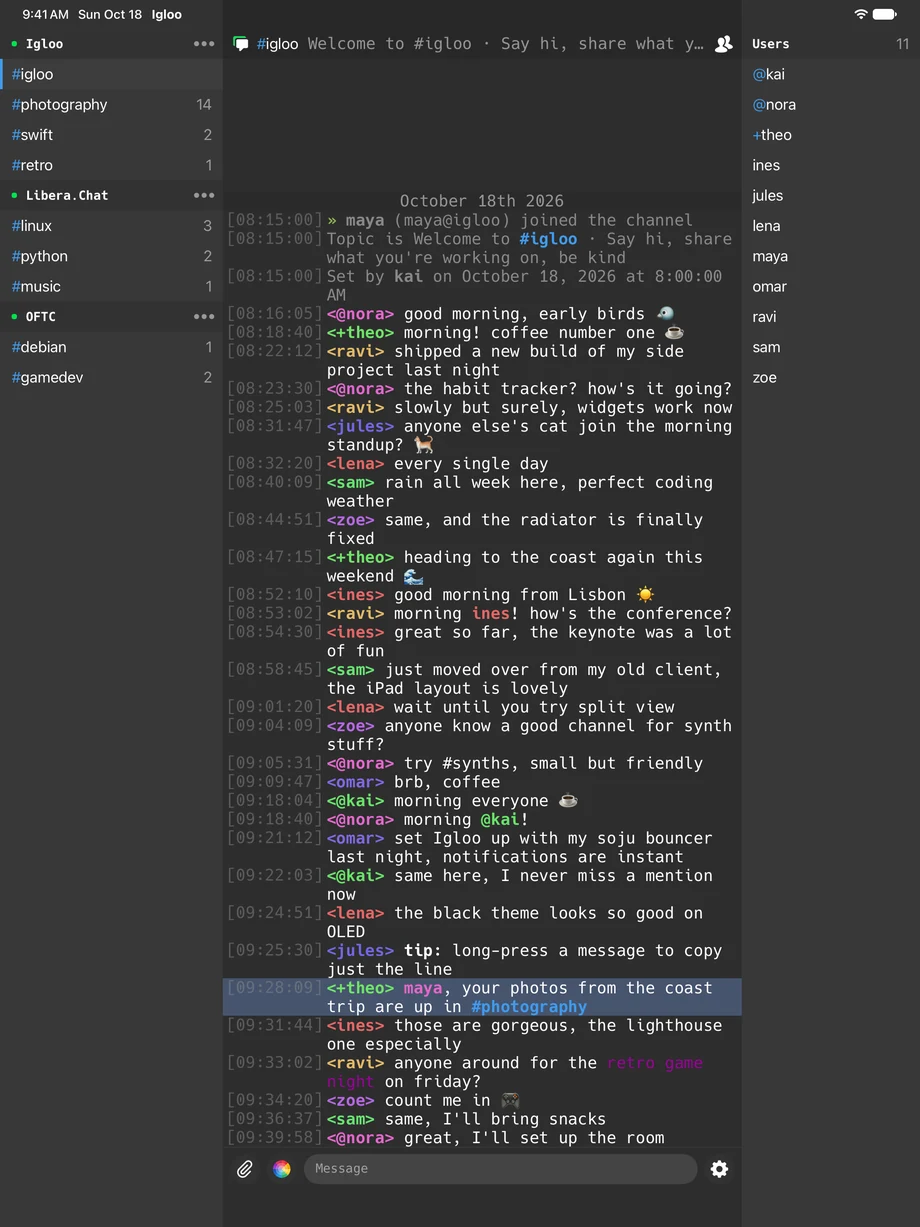Select the #igloo channel in sidebar

click(111, 74)
